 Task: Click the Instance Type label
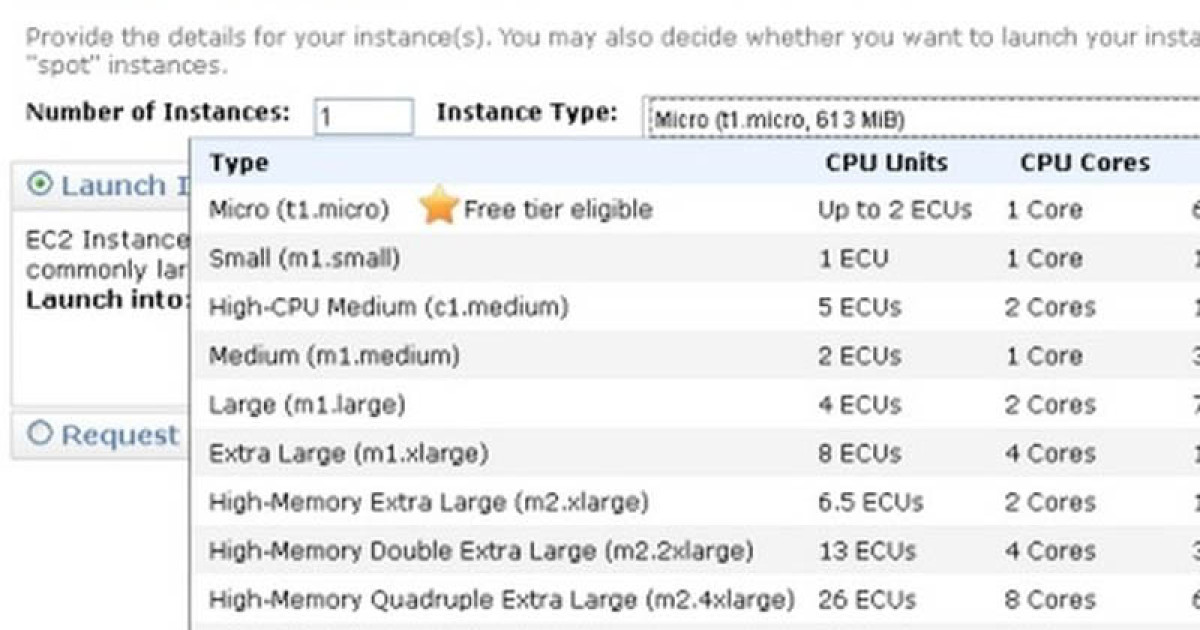[x=526, y=112]
